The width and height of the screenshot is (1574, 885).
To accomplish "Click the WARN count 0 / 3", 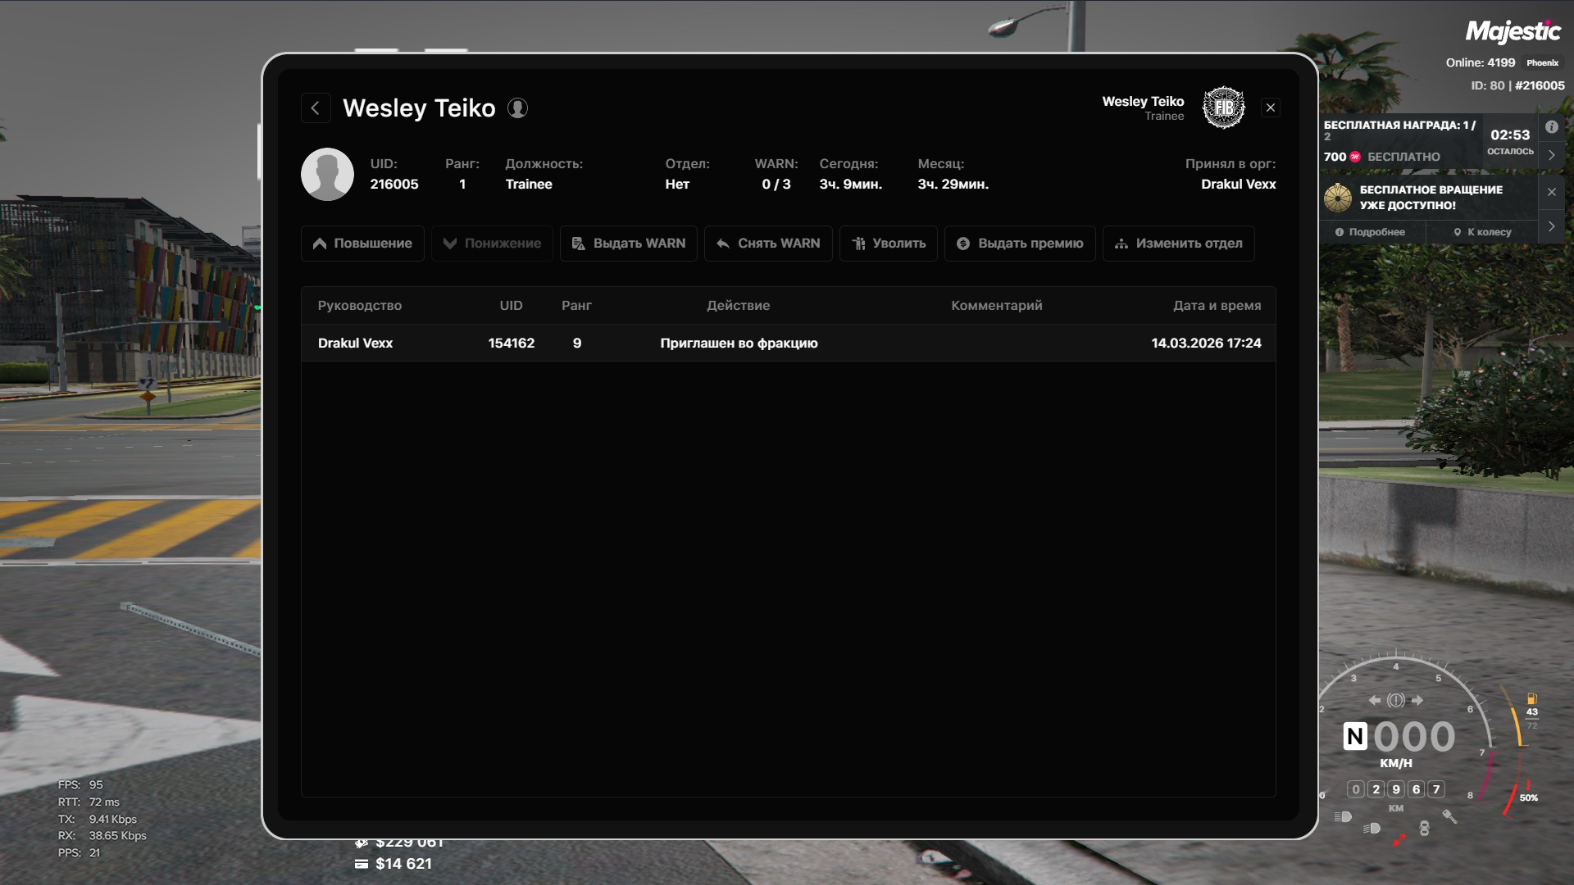I will [x=776, y=184].
